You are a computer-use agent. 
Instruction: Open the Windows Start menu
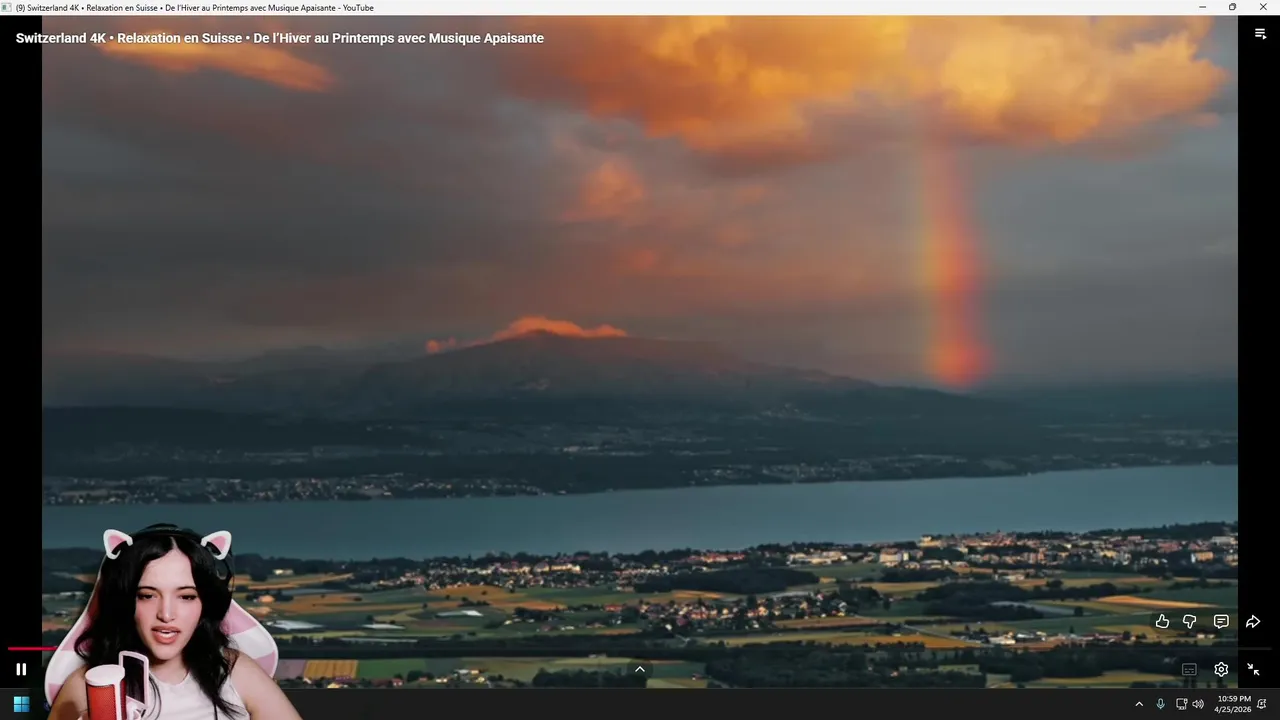click(x=21, y=704)
